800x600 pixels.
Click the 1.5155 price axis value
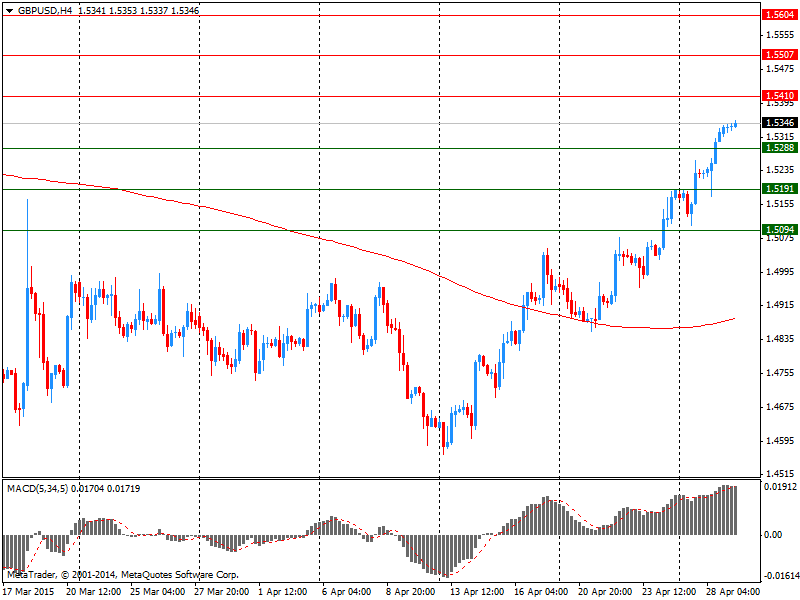[780, 204]
